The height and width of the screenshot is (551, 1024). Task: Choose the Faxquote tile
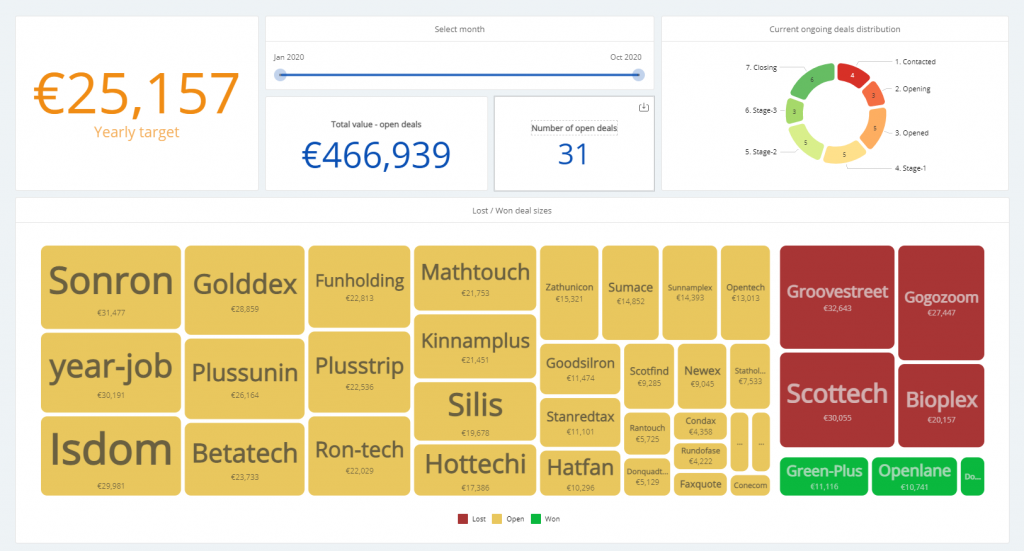tap(700, 484)
